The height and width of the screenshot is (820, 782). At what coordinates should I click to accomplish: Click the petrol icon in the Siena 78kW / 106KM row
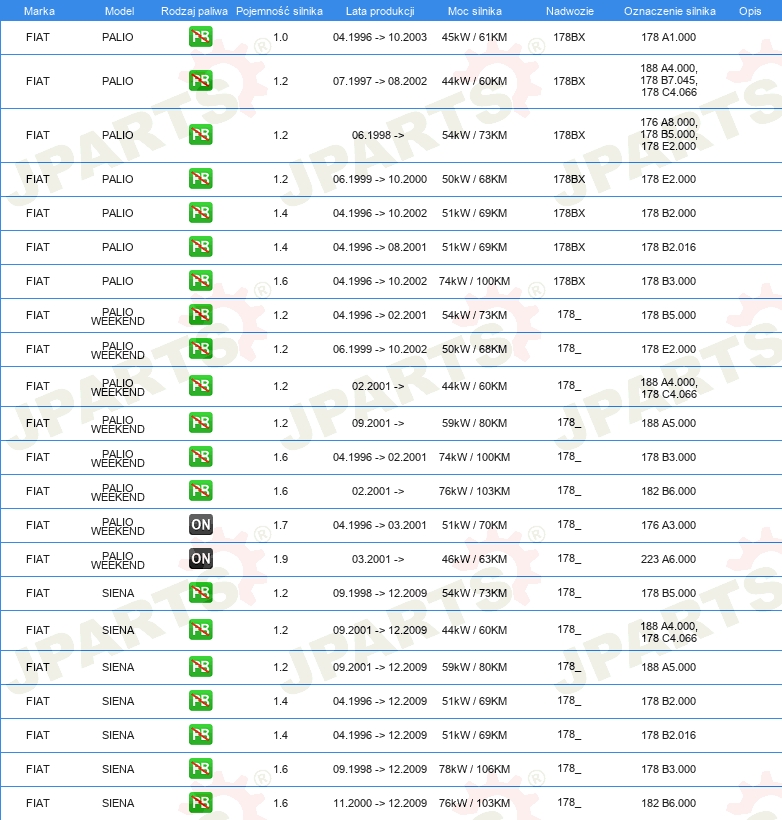click(200, 769)
